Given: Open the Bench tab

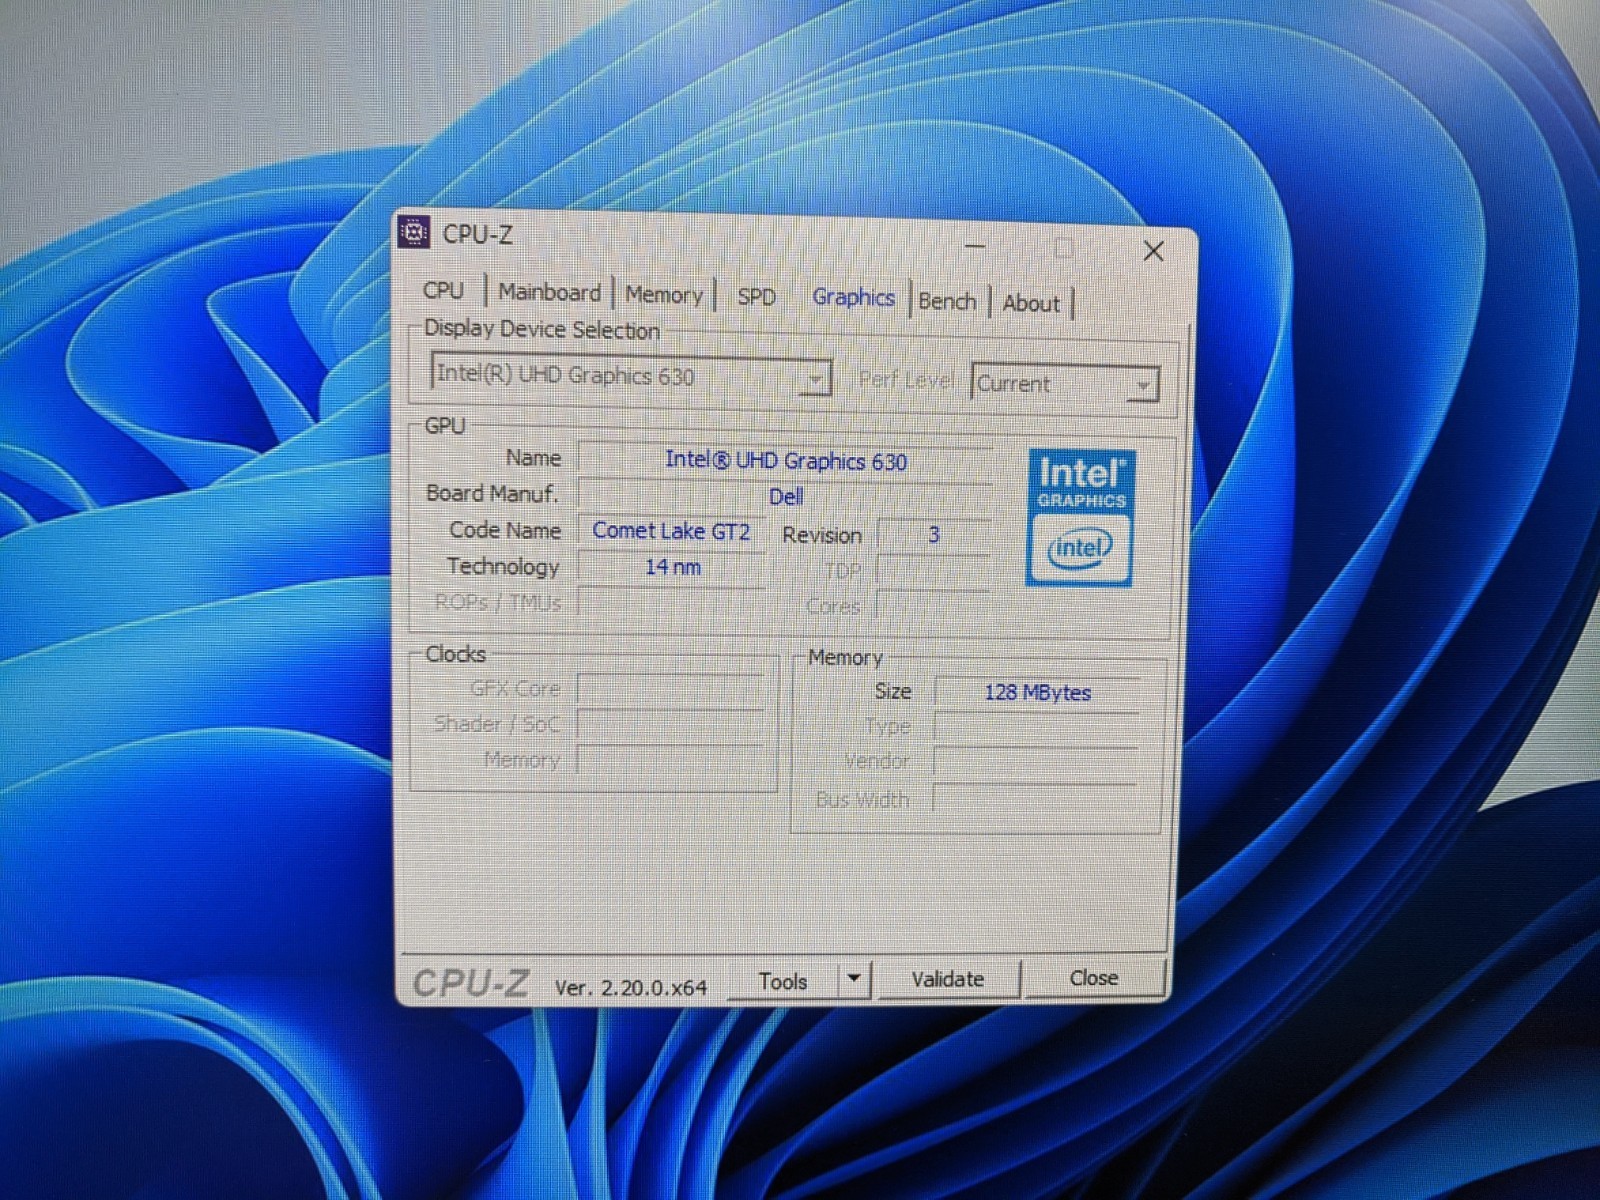Looking at the screenshot, I should point(947,301).
